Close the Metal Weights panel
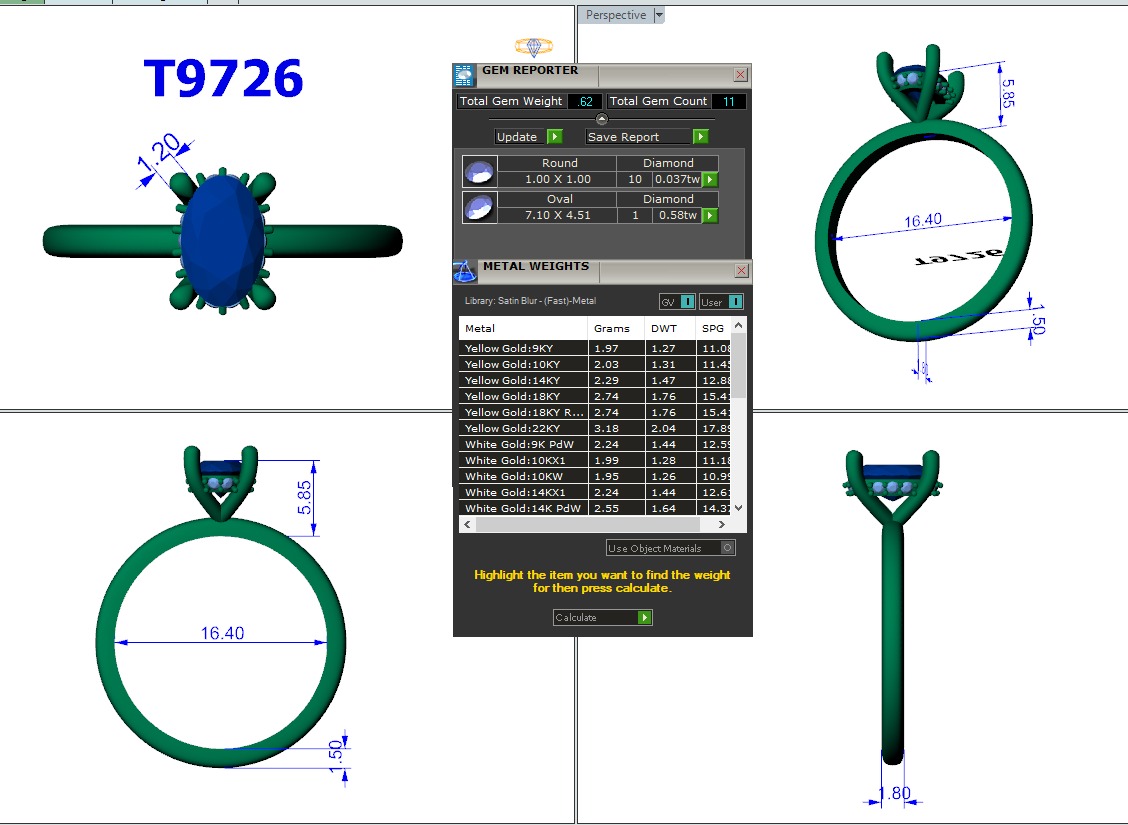This screenshot has width=1128, height=825. (x=740, y=271)
